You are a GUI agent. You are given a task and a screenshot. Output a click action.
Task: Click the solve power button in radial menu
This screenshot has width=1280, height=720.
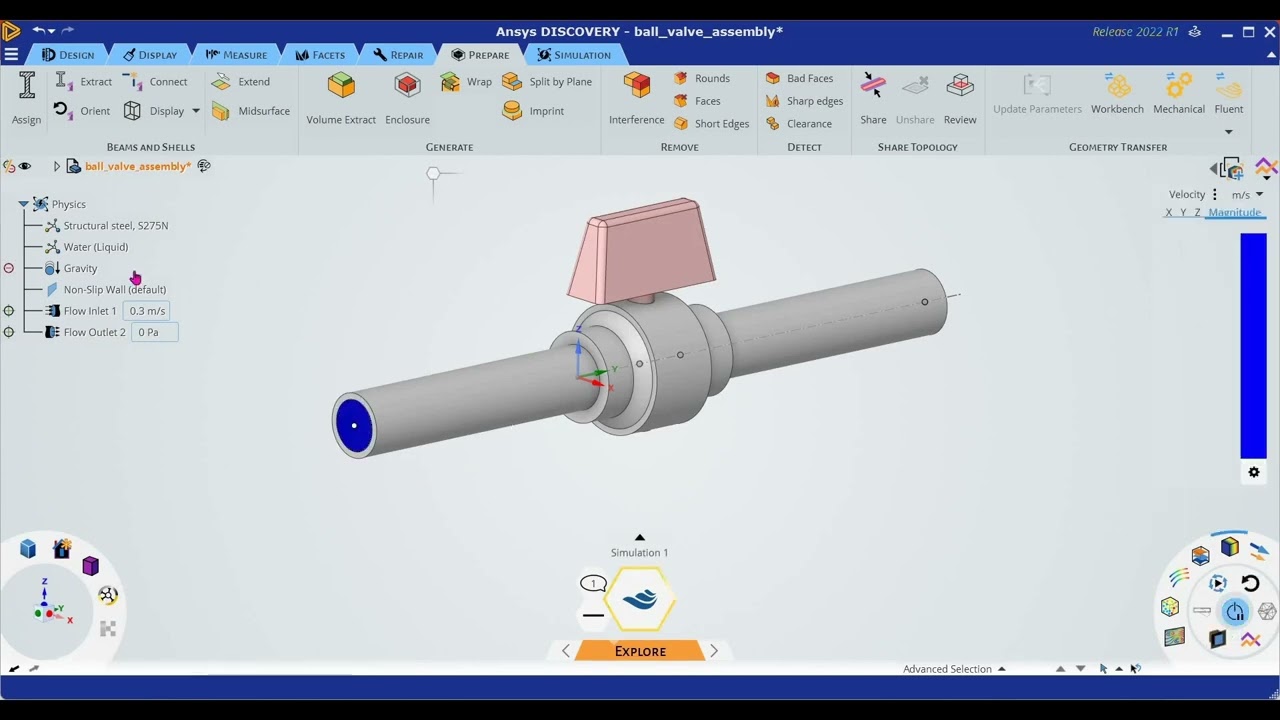tap(1236, 611)
